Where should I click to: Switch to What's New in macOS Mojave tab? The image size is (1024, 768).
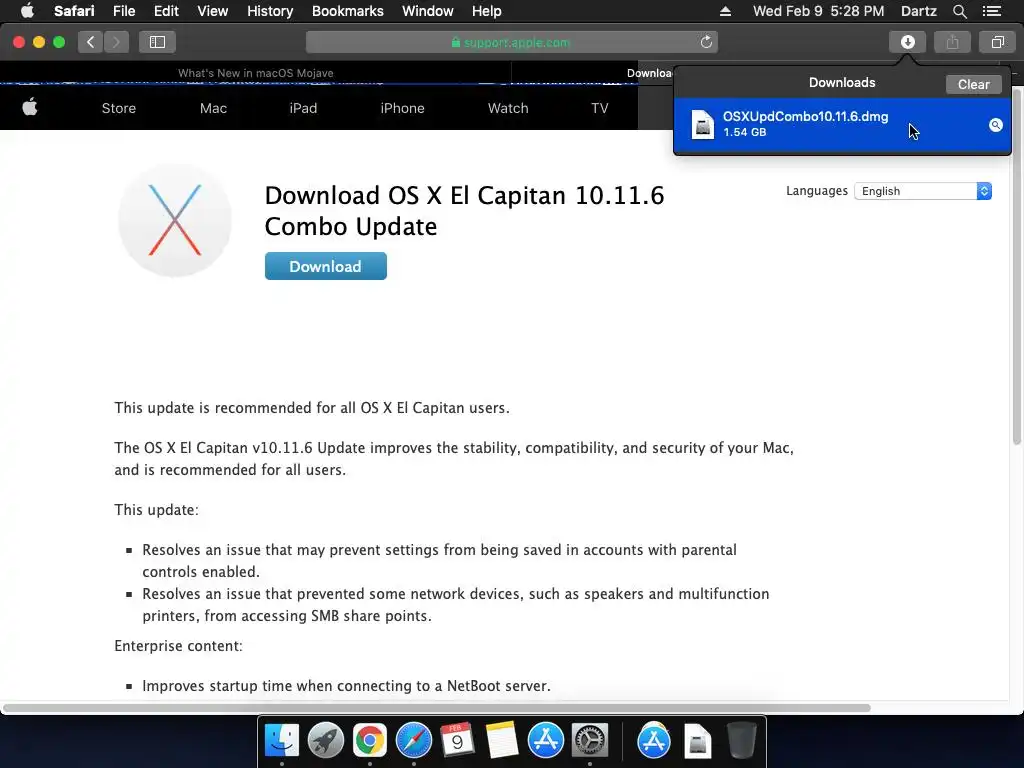tap(255, 72)
